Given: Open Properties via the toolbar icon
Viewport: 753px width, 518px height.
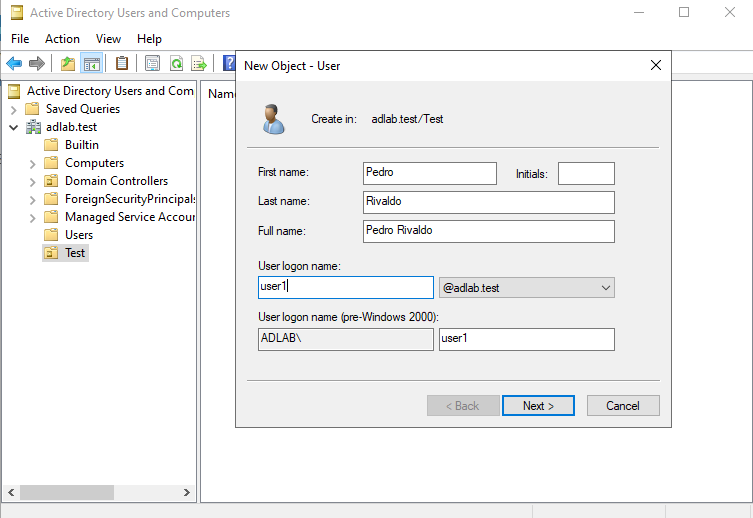Looking at the screenshot, I should (152, 64).
